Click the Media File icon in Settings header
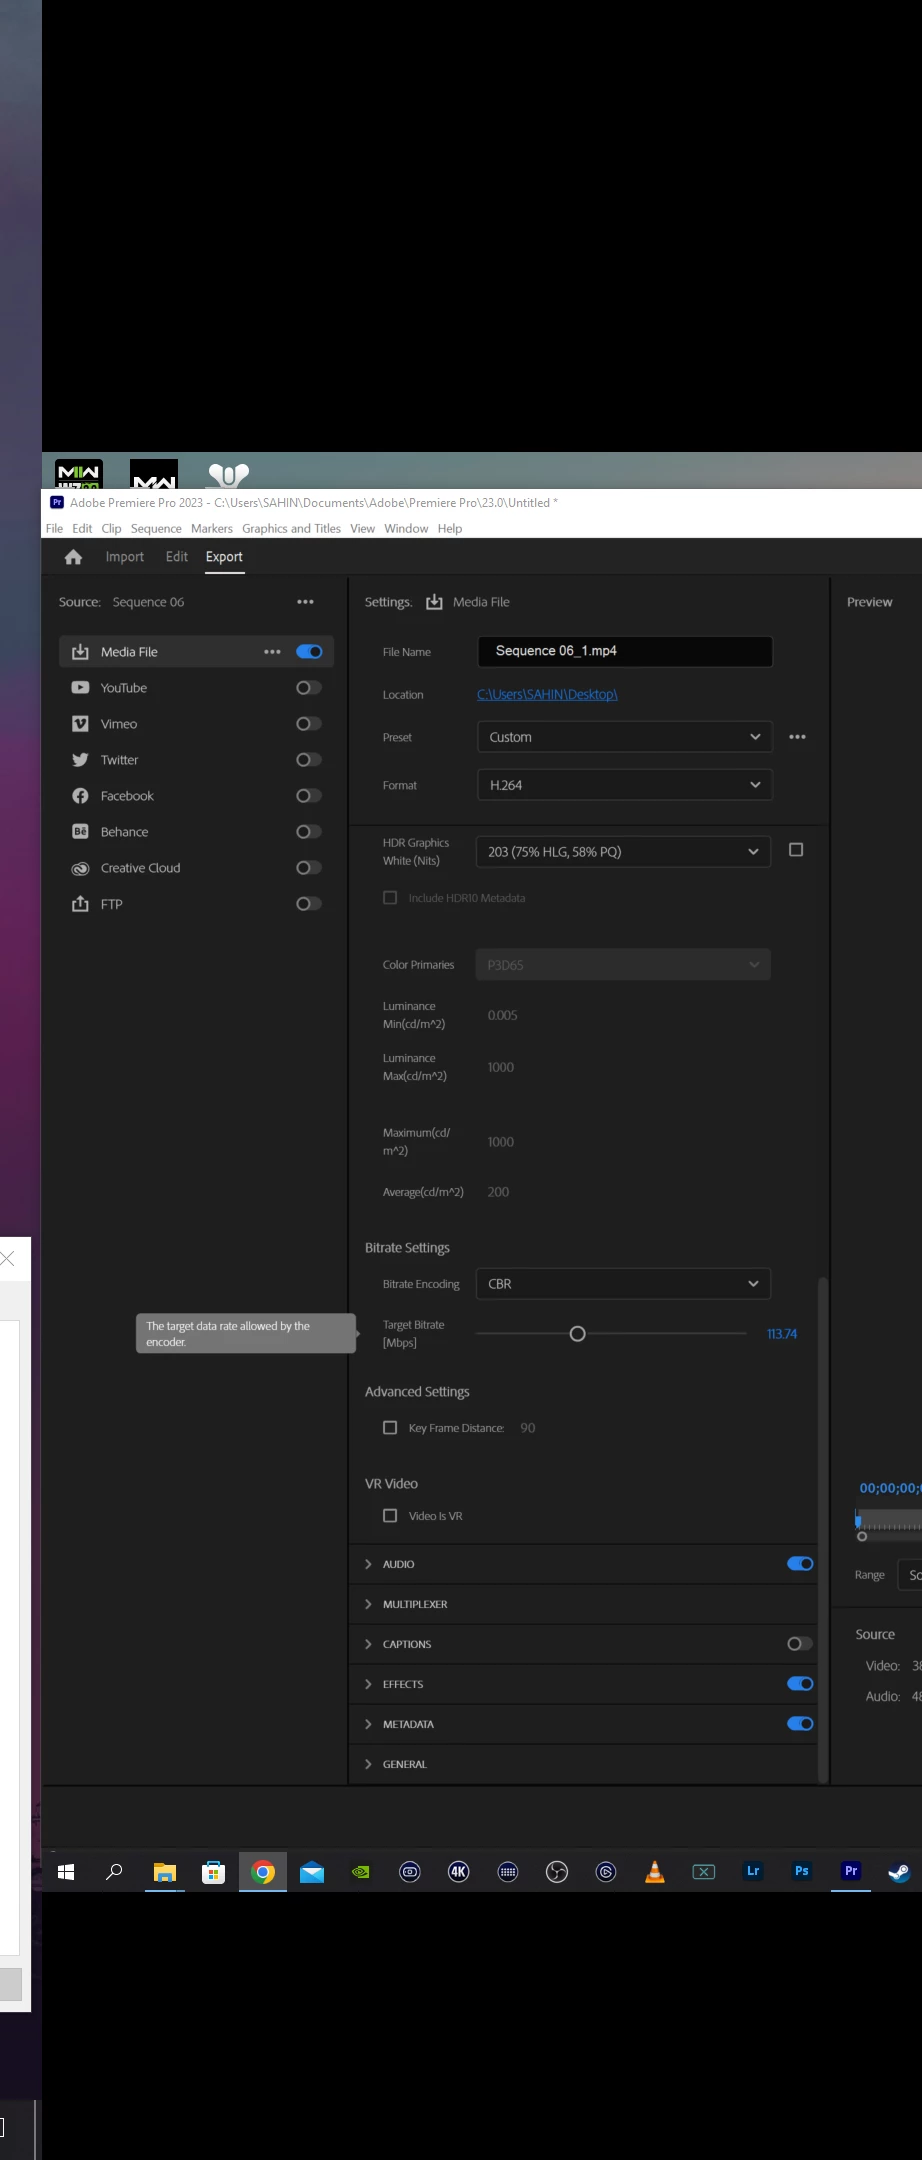This screenshot has height=2160, width=922. coord(434,602)
